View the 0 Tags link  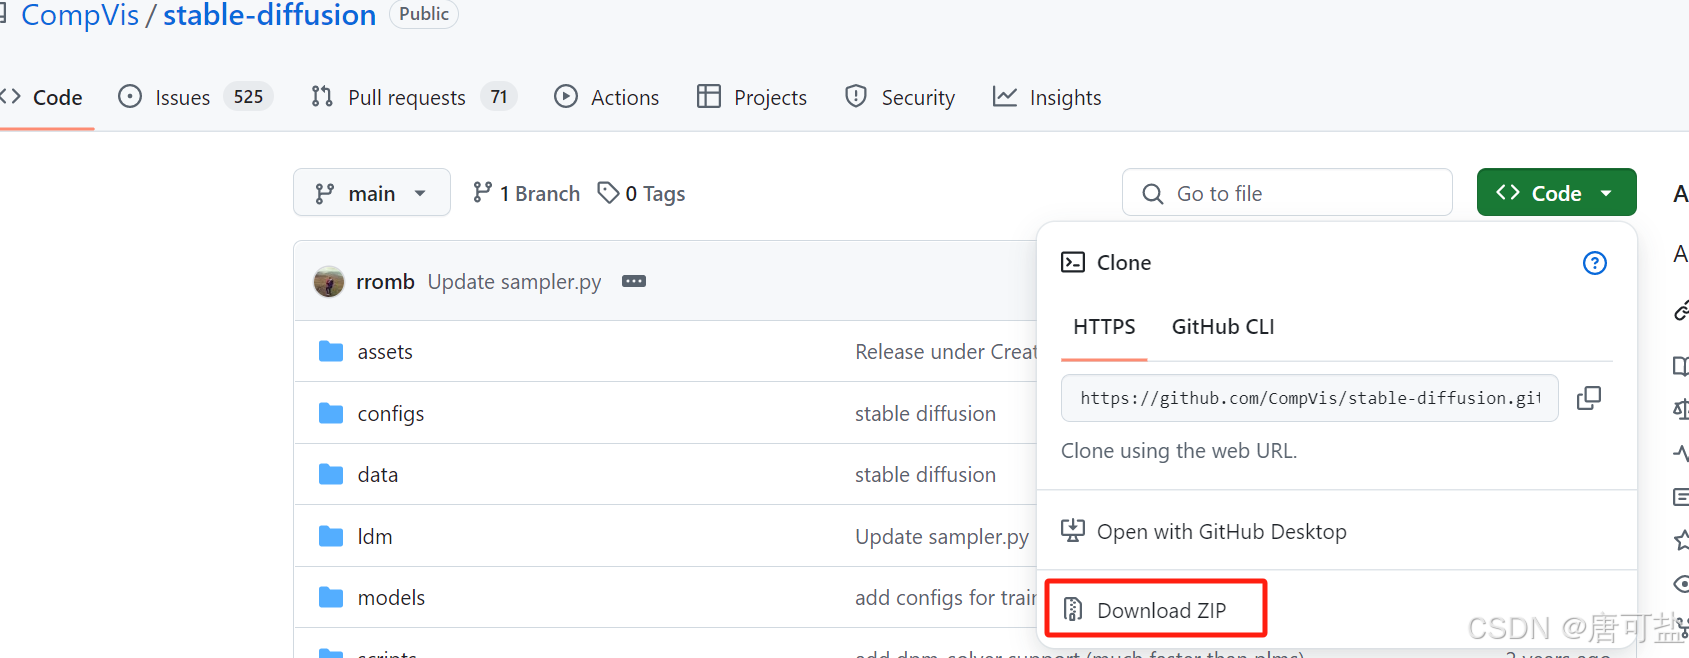tap(641, 193)
